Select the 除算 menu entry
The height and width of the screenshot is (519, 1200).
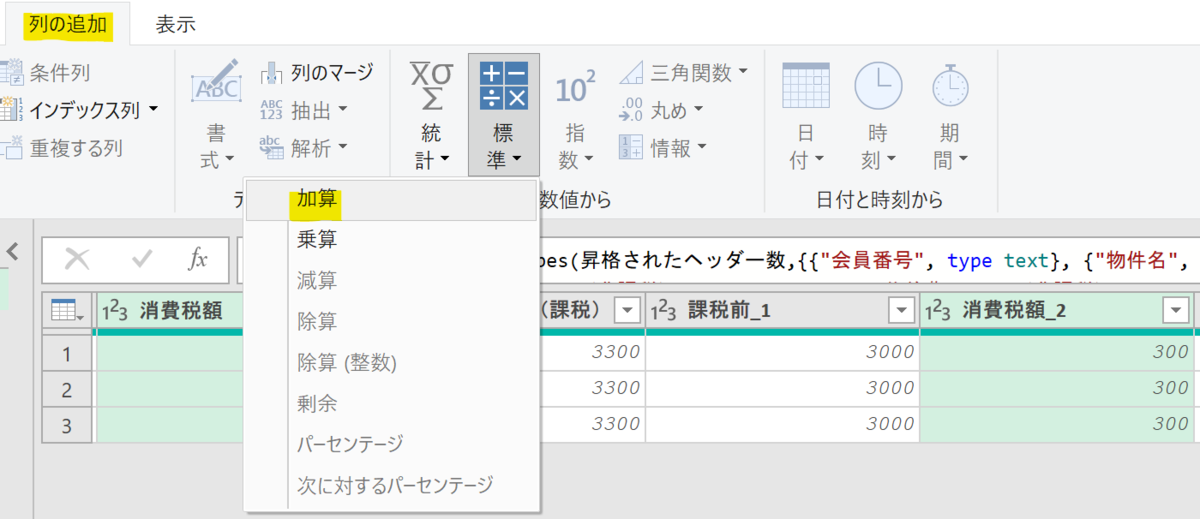[391, 321]
